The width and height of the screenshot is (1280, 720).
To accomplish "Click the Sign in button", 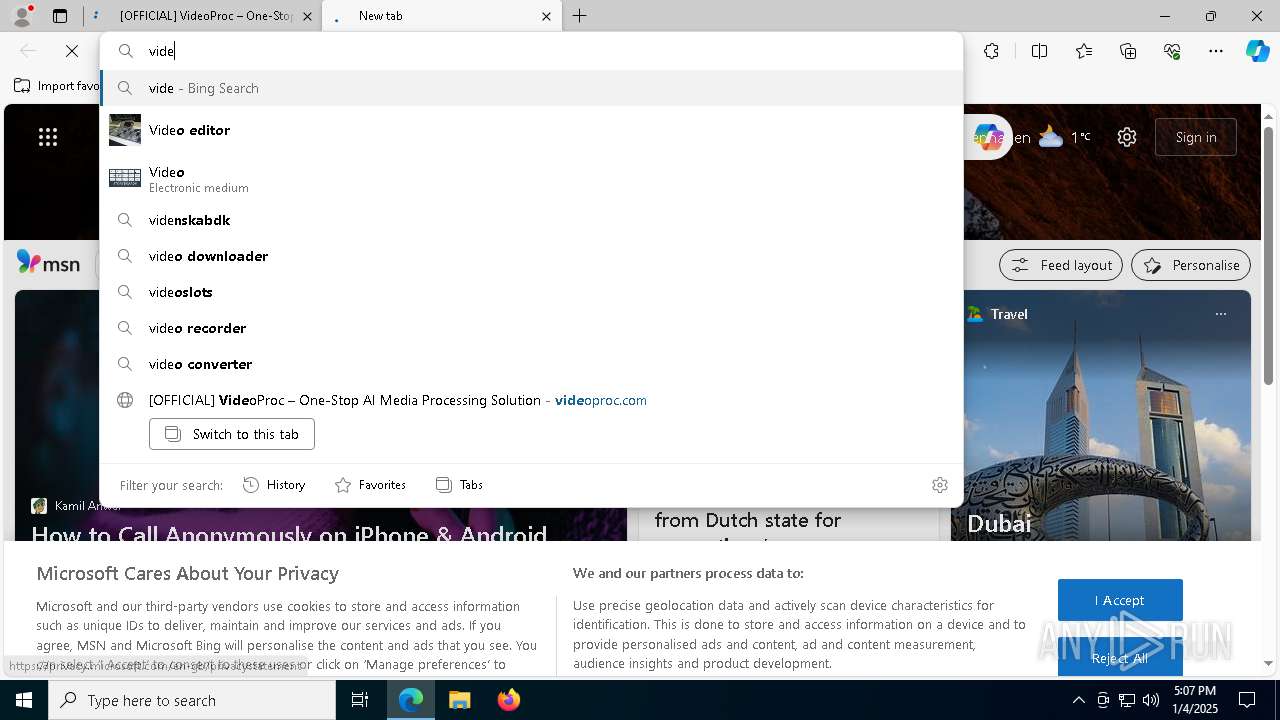I will point(1196,137).
